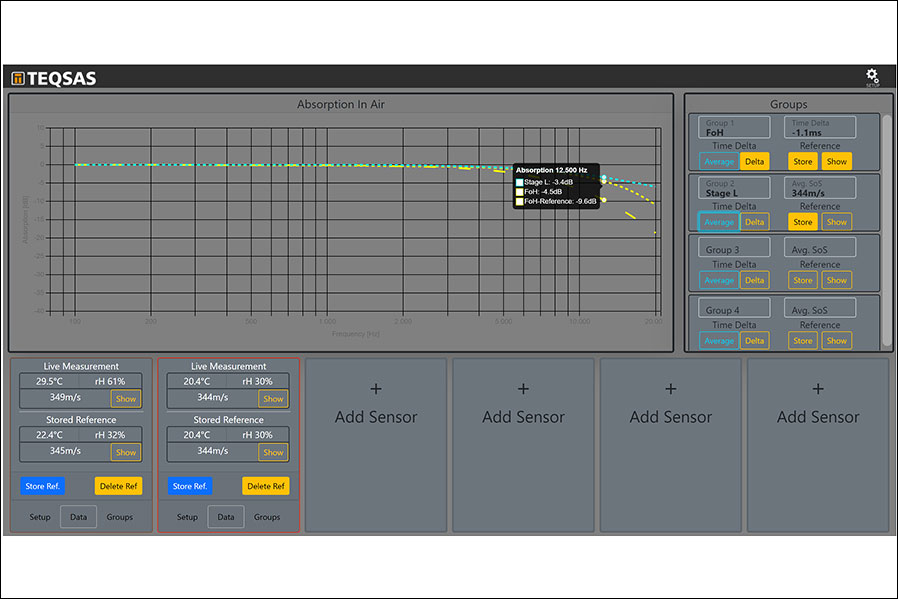Viewport: 898px width, 599px height.
Task: Open Groups tab of 20.4°C sensor
Action: tap(267, 517)
